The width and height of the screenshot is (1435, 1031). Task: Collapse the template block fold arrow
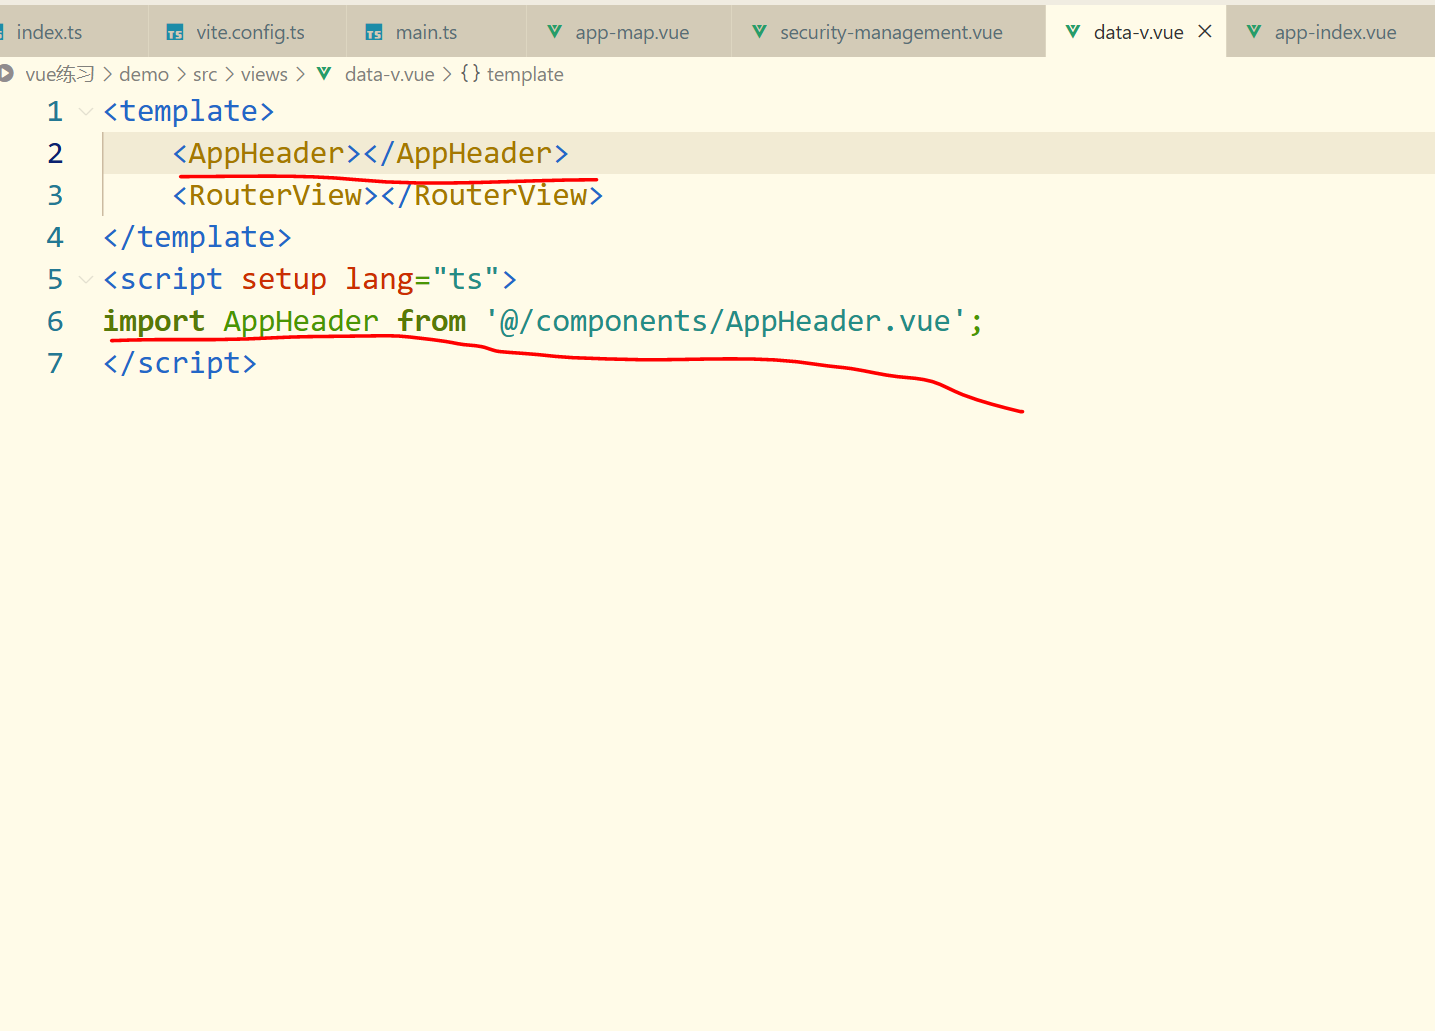pyautogui.click(x=86, y=111)
